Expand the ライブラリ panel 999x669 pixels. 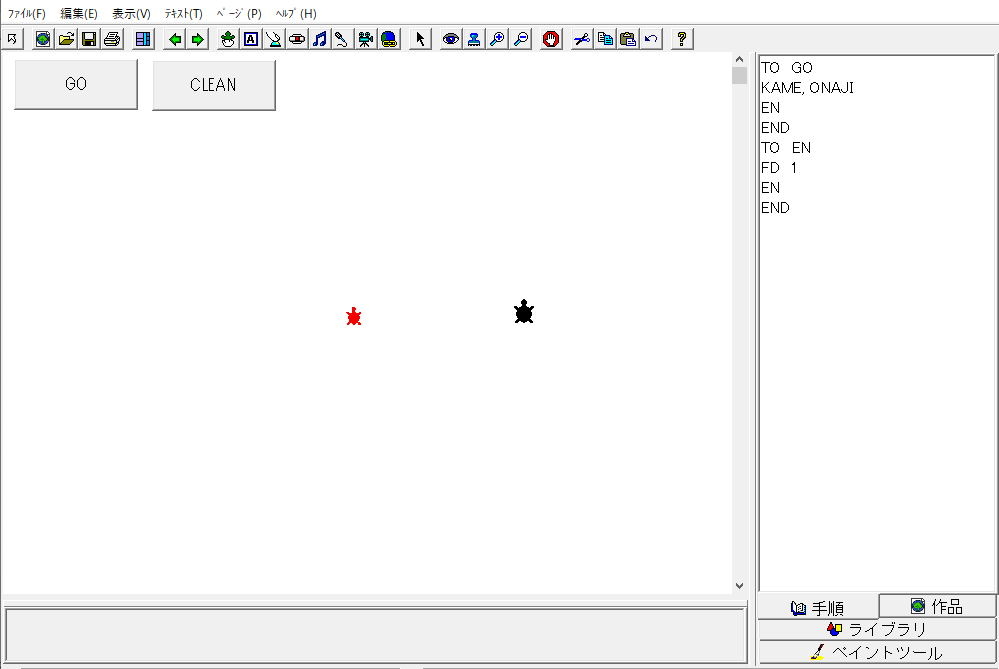(x=877, y=629)
